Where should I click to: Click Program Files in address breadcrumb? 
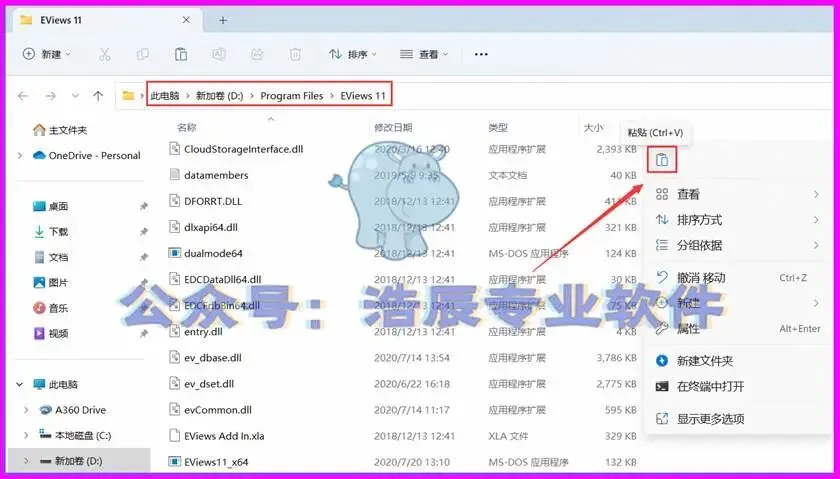click(x=291, y=96)
